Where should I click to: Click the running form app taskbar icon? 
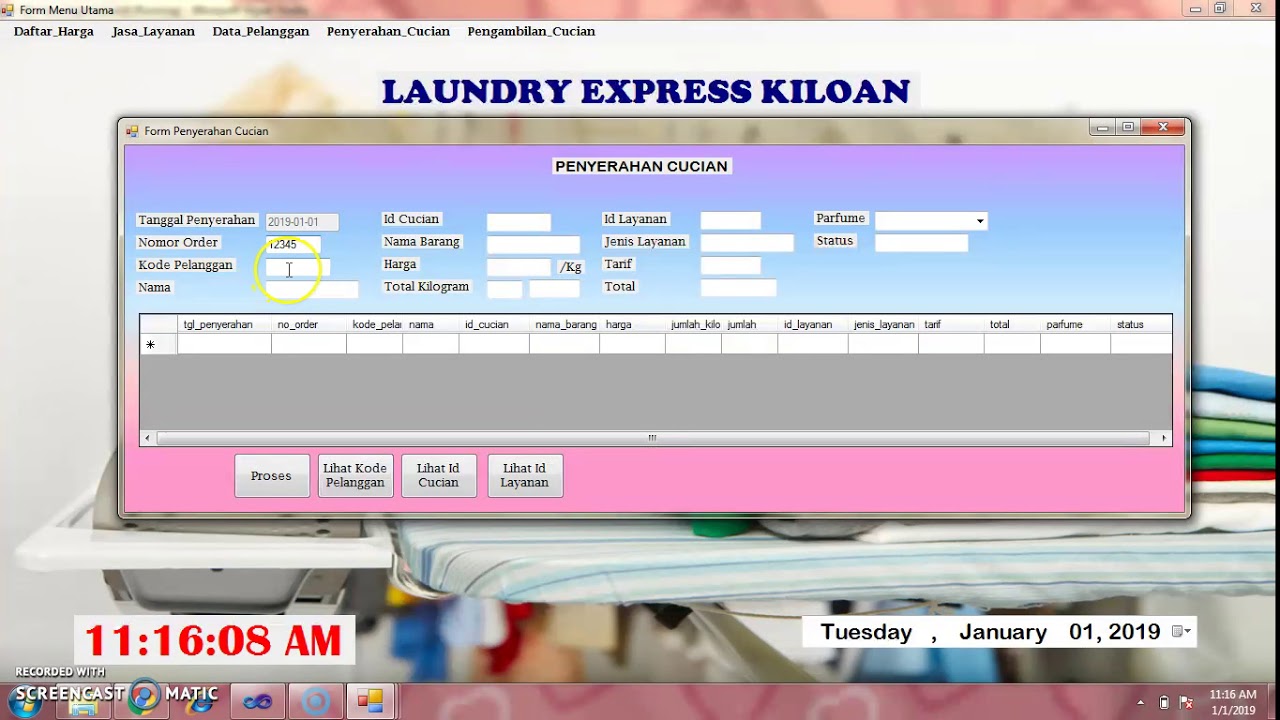click(371, 702)
